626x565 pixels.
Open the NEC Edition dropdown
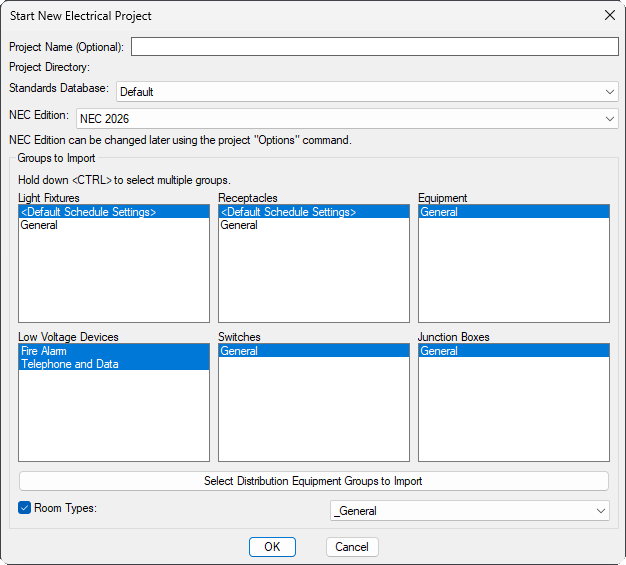point(347,119)
